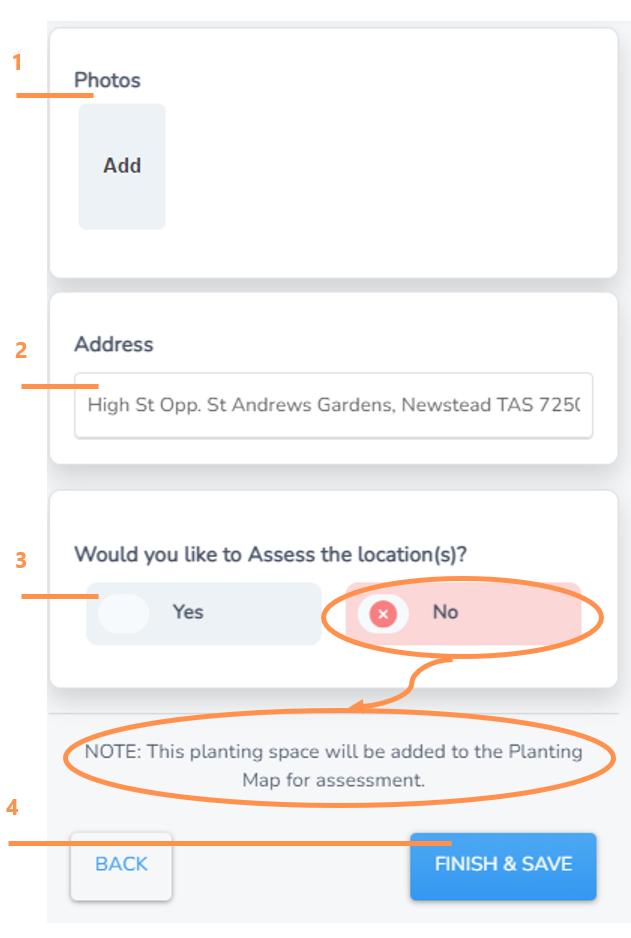Click the Add photo tile
The image size is (631, 938).
122,166
